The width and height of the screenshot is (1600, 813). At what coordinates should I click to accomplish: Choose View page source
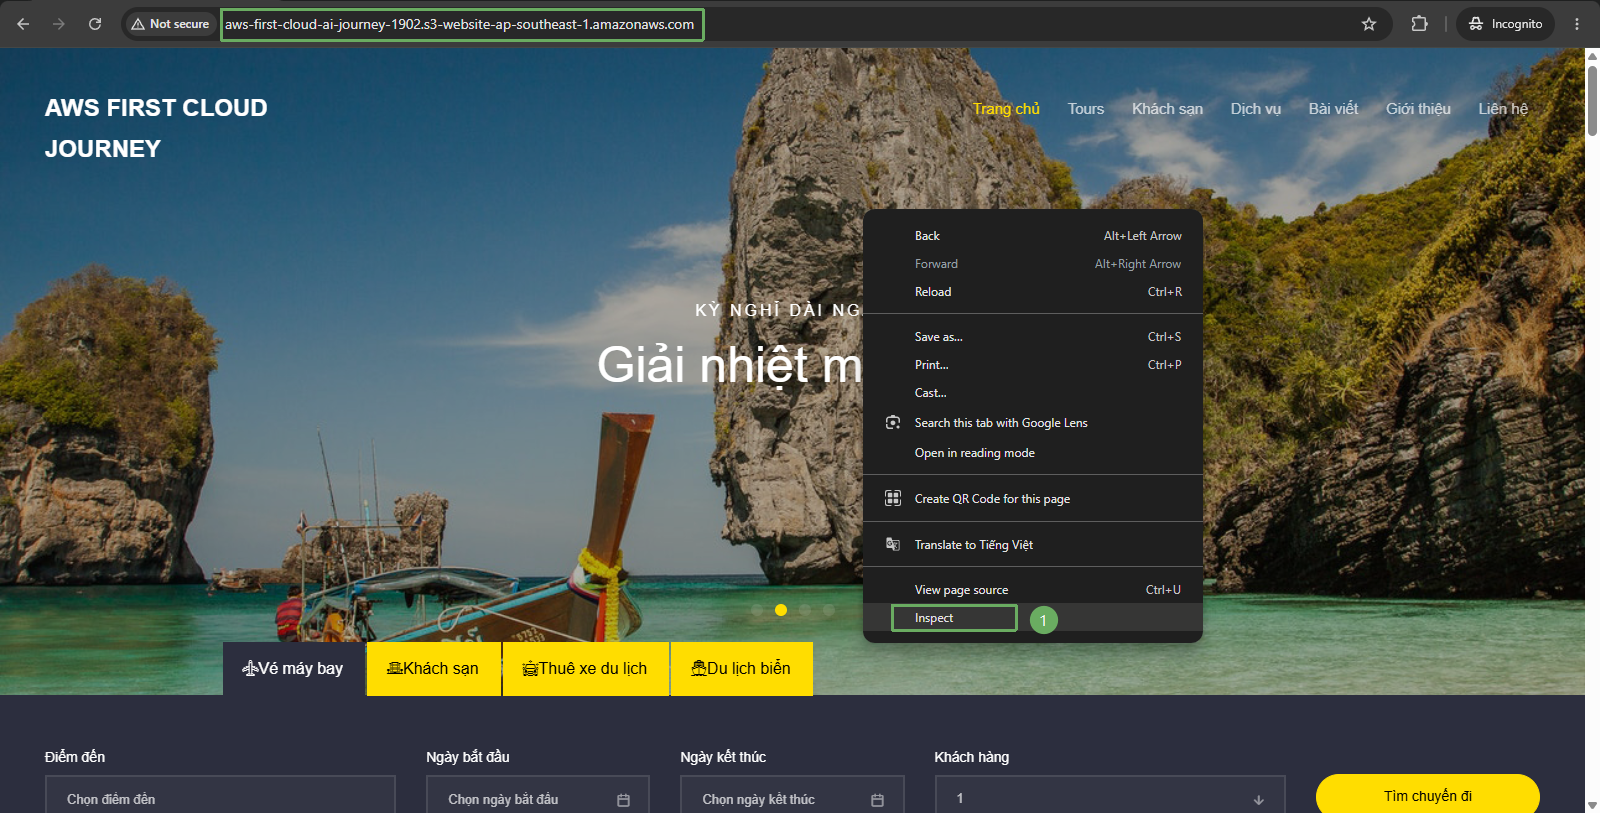tap(1033, 590)
